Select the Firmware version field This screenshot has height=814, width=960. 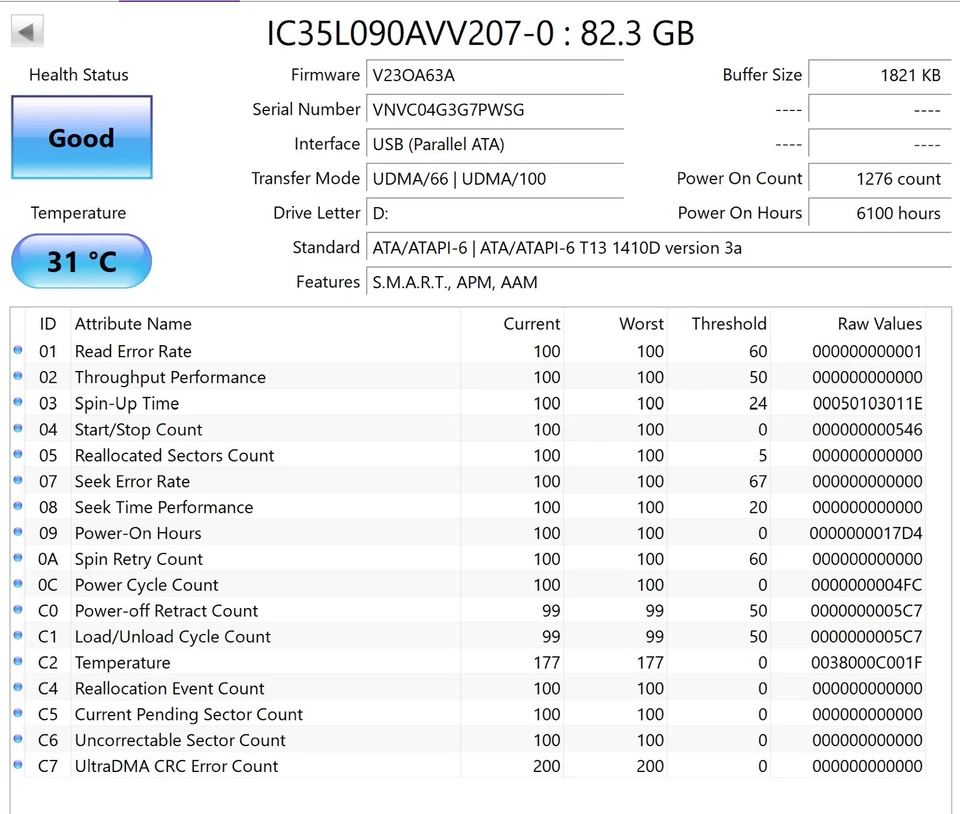495,75
